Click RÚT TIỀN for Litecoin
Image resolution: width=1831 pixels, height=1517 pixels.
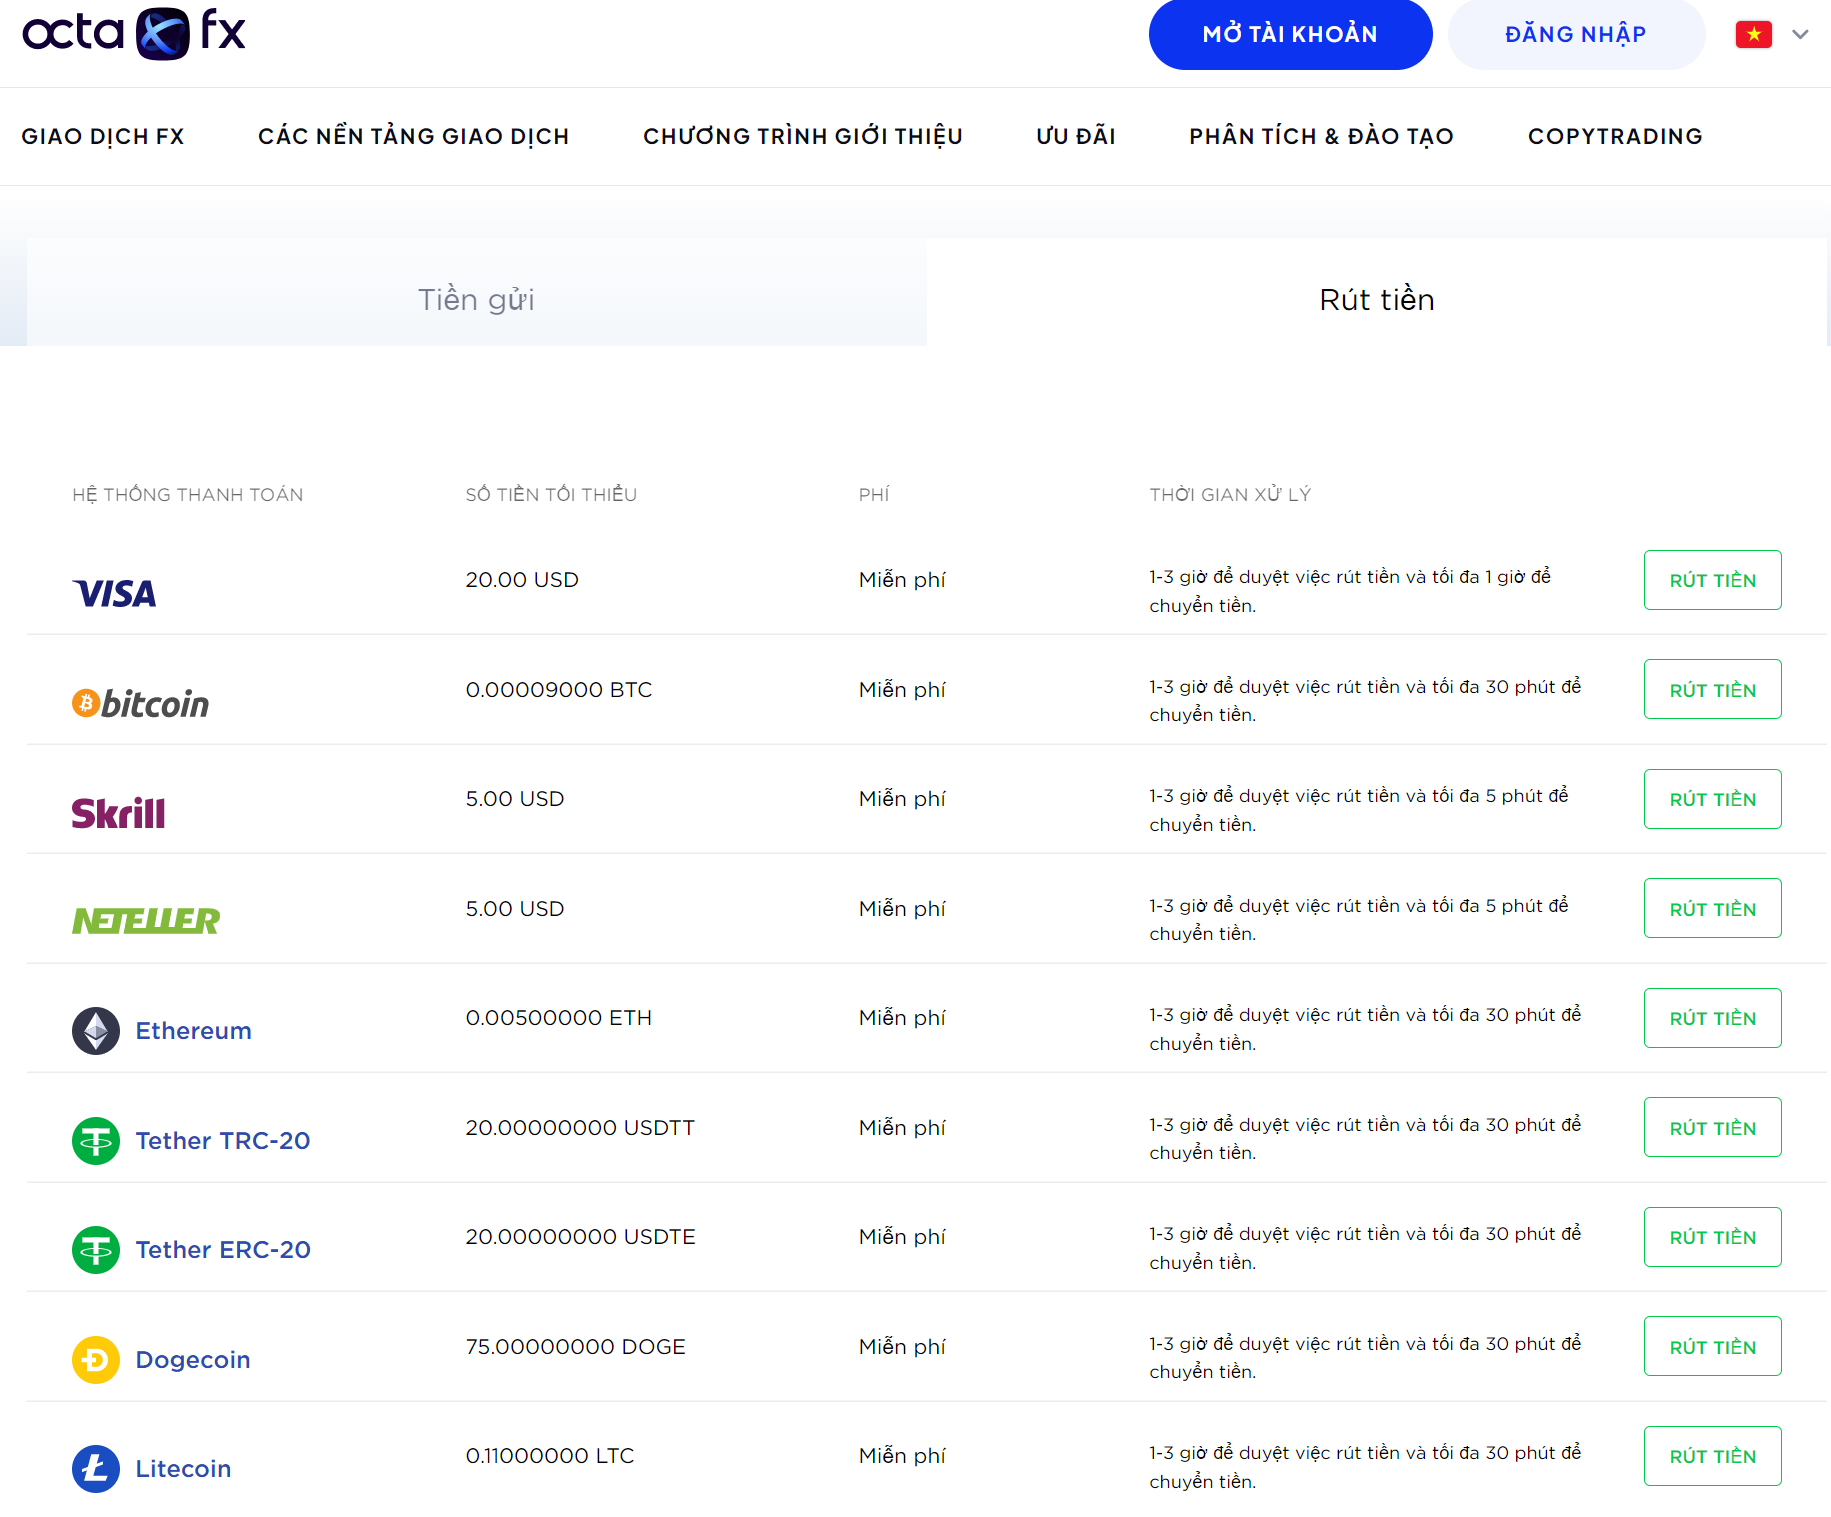[1712, 1456]
